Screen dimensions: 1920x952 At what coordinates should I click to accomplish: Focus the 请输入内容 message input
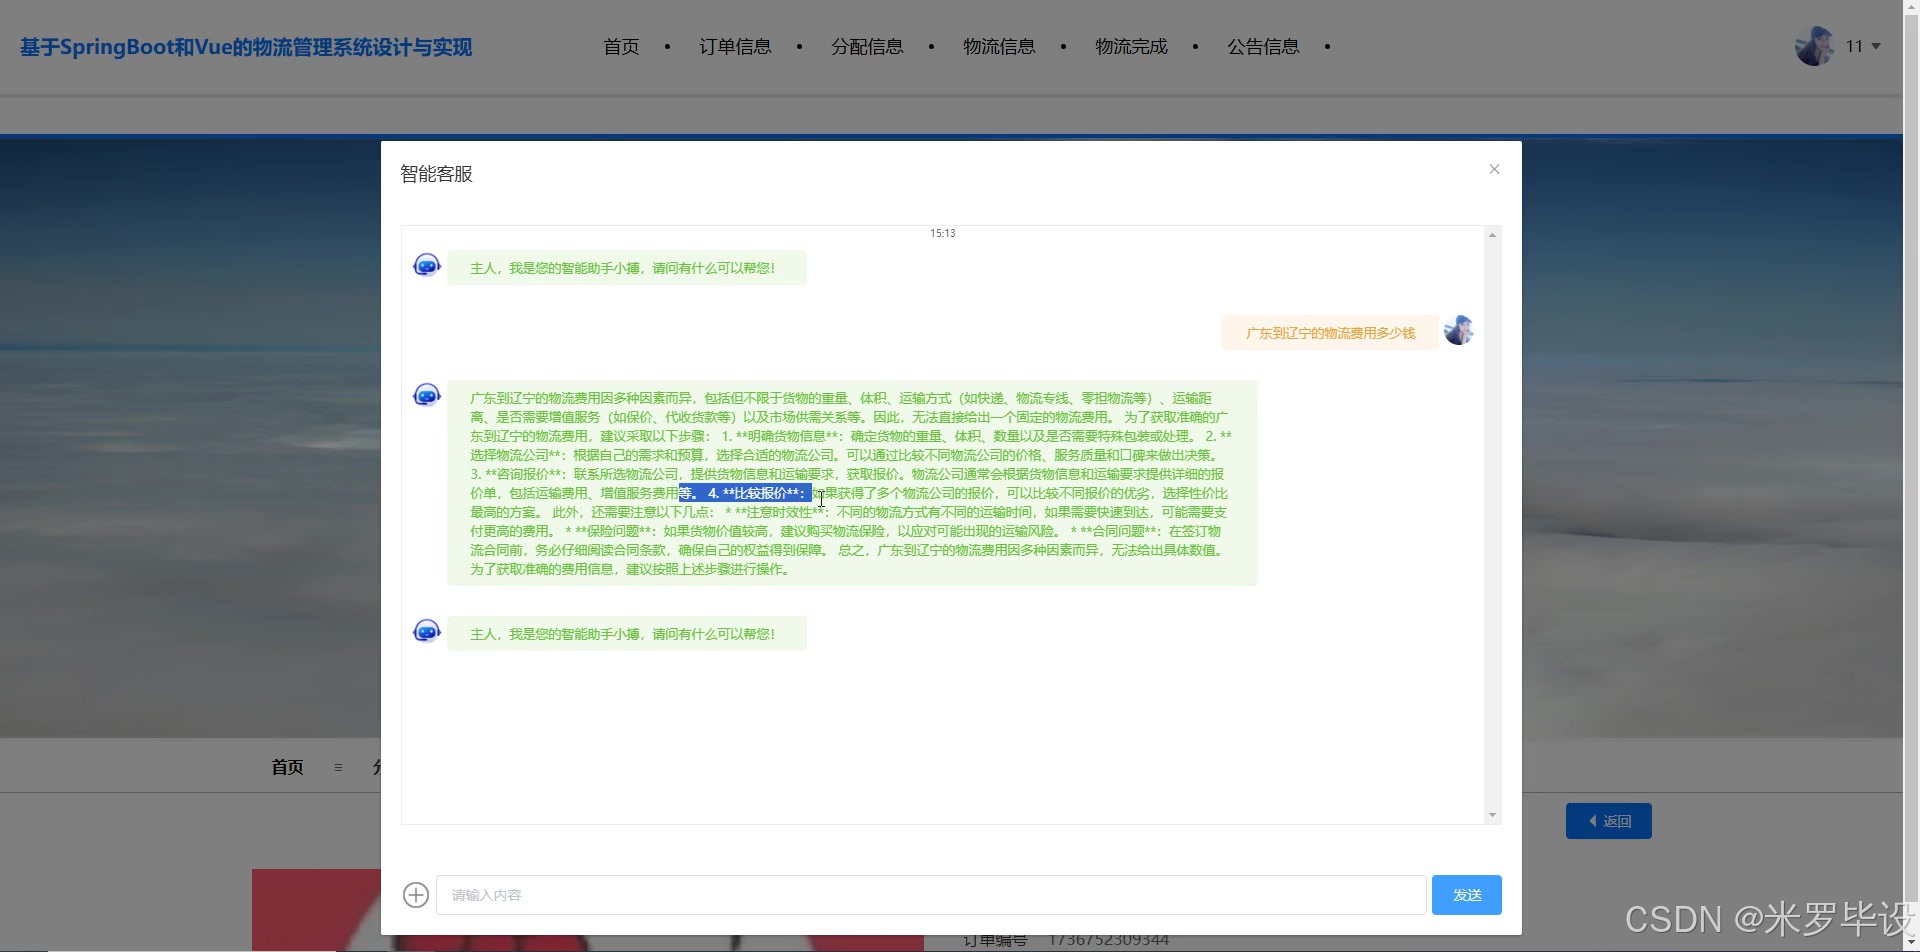[931, 895]
